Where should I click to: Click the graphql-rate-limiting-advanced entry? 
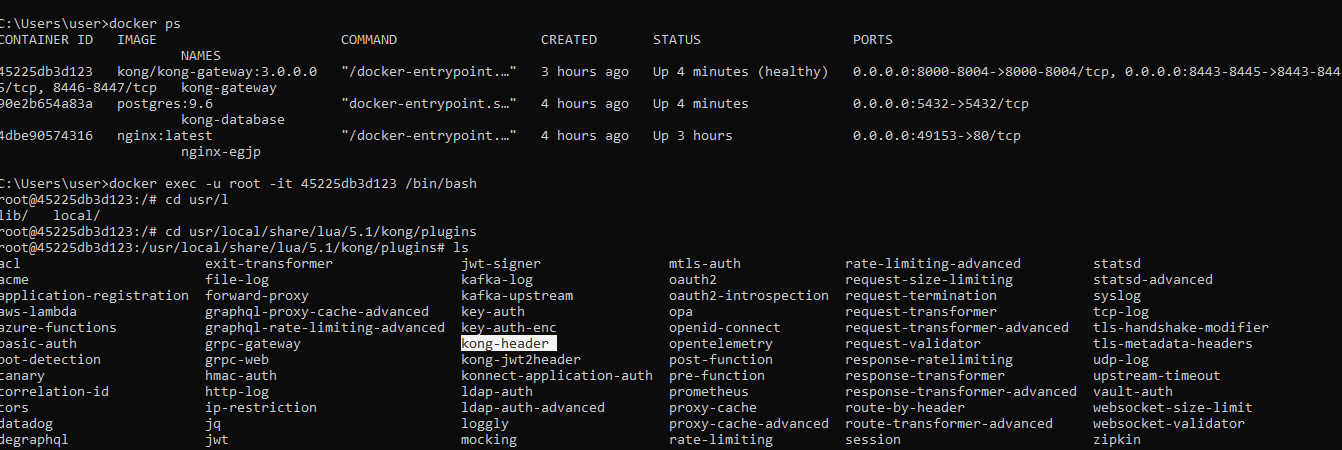[325, 328]
